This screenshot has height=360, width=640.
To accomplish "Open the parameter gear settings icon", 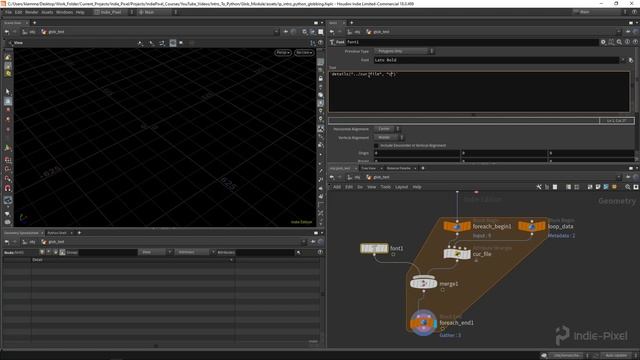I will [603, 42].
